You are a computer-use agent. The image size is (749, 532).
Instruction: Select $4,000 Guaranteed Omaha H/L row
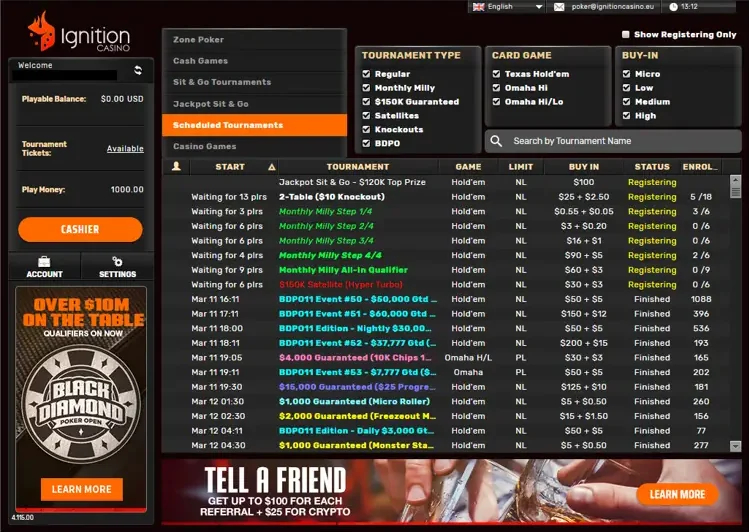coord(447,357)
